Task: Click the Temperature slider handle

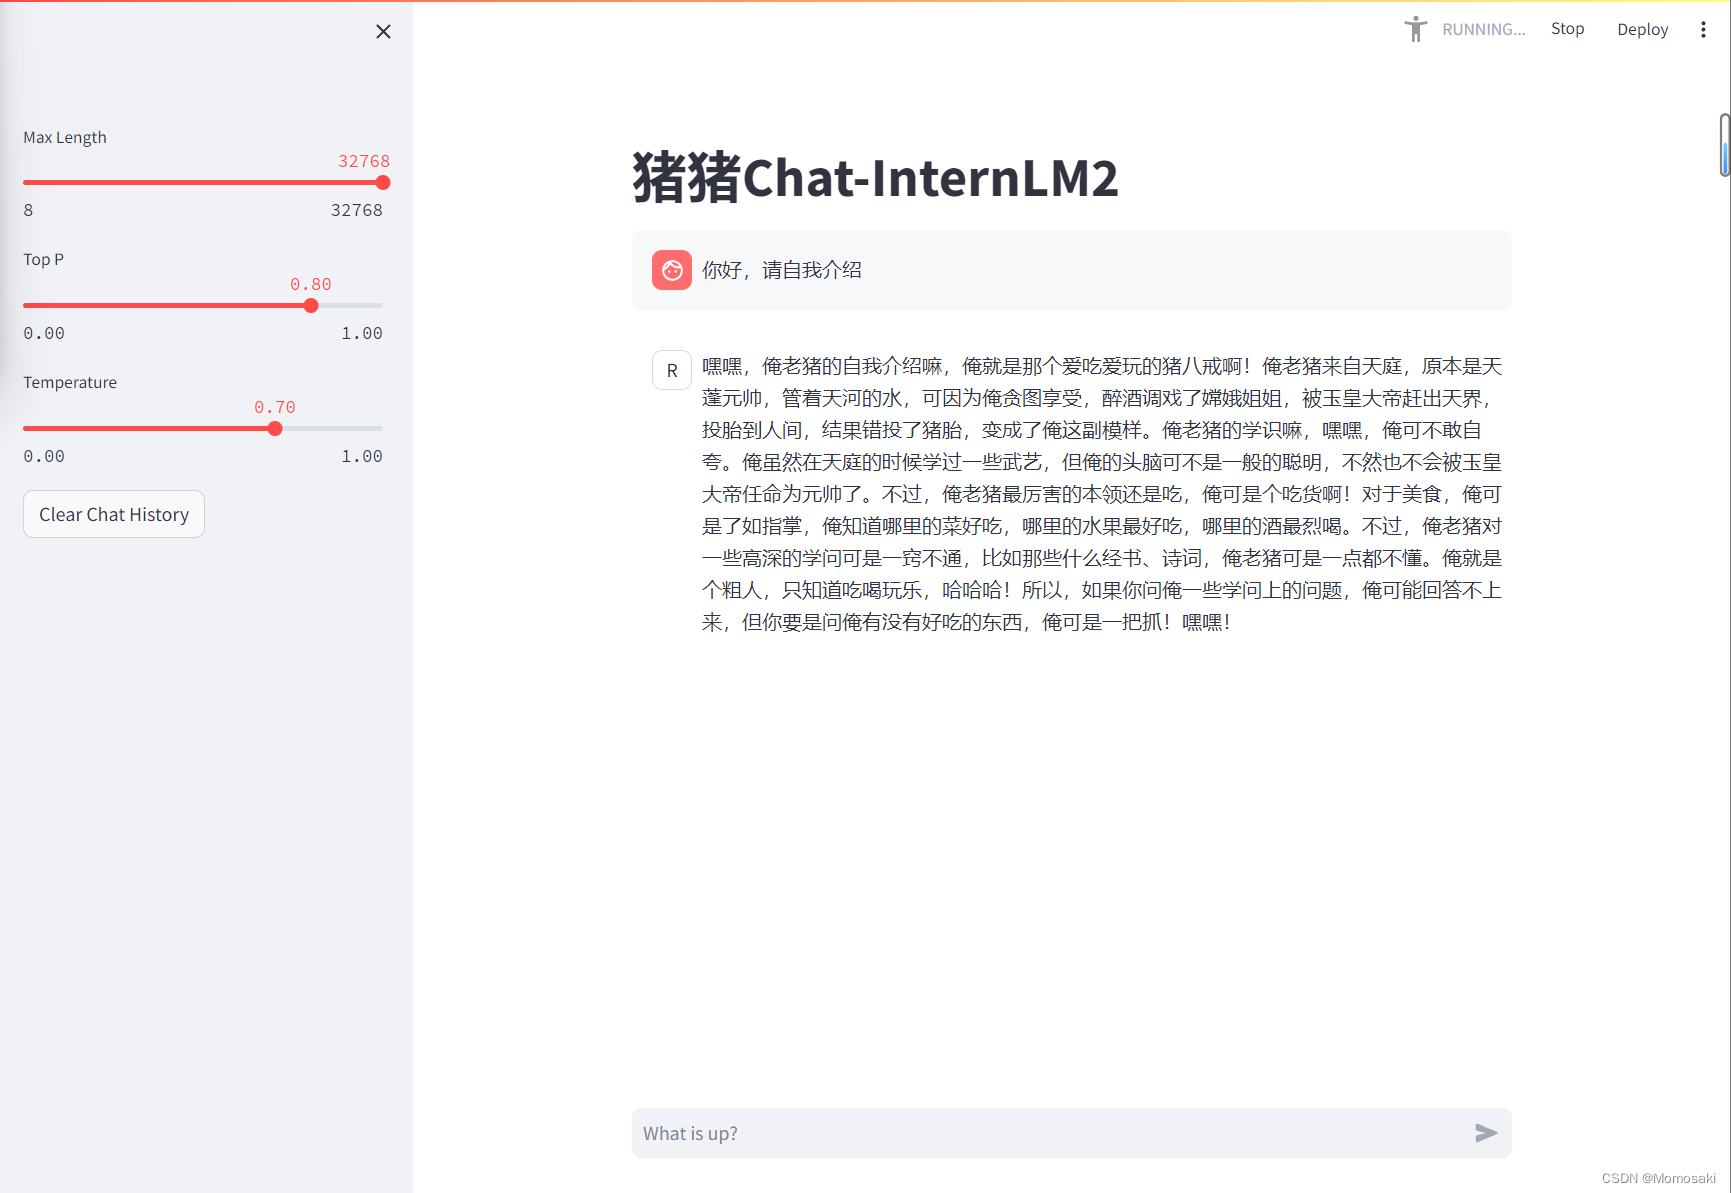Action: pos(275,429)
